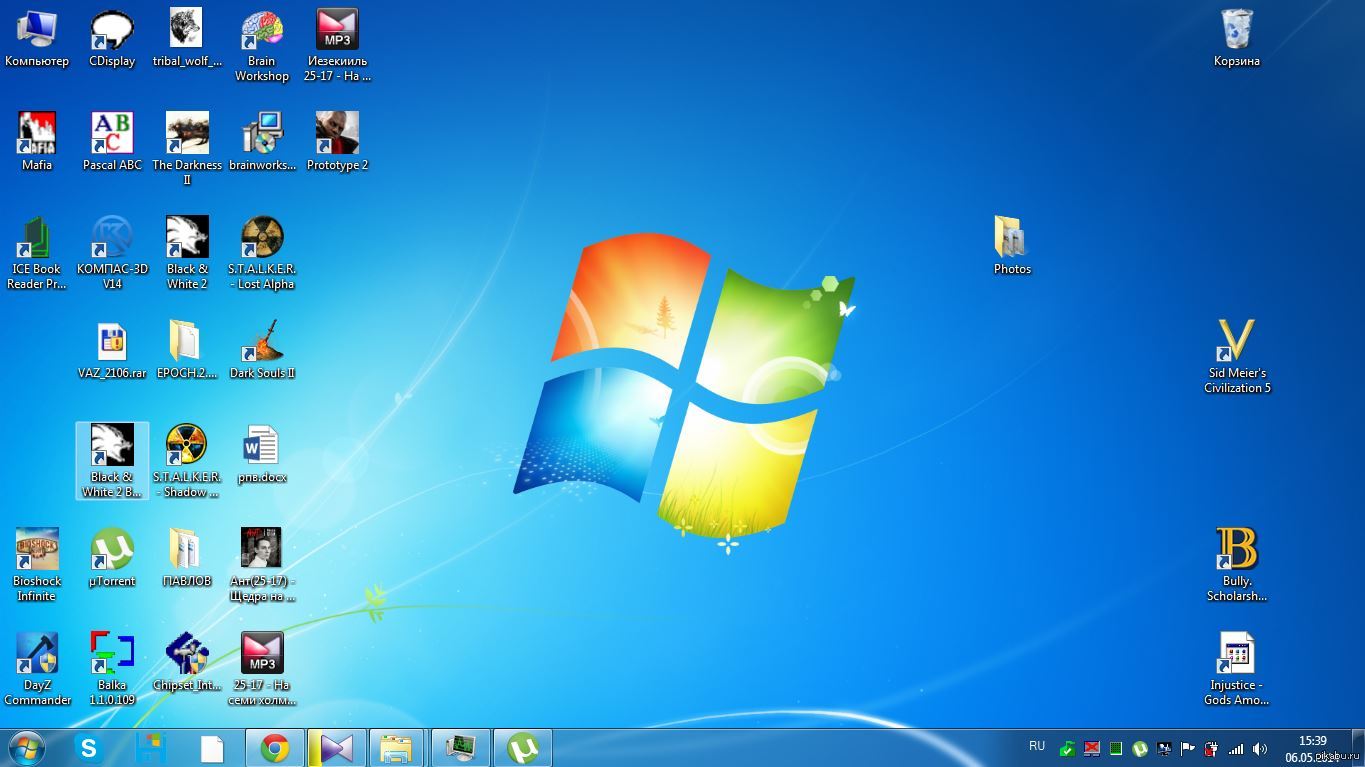
Task: Switch to Visual Studio in taskbar
Action: (x=337, y=748)
